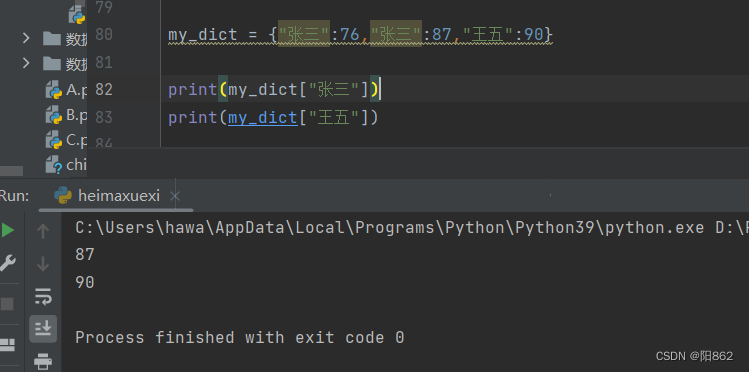
Task: Toggle scroll to end of output
Action: (43, 329)
